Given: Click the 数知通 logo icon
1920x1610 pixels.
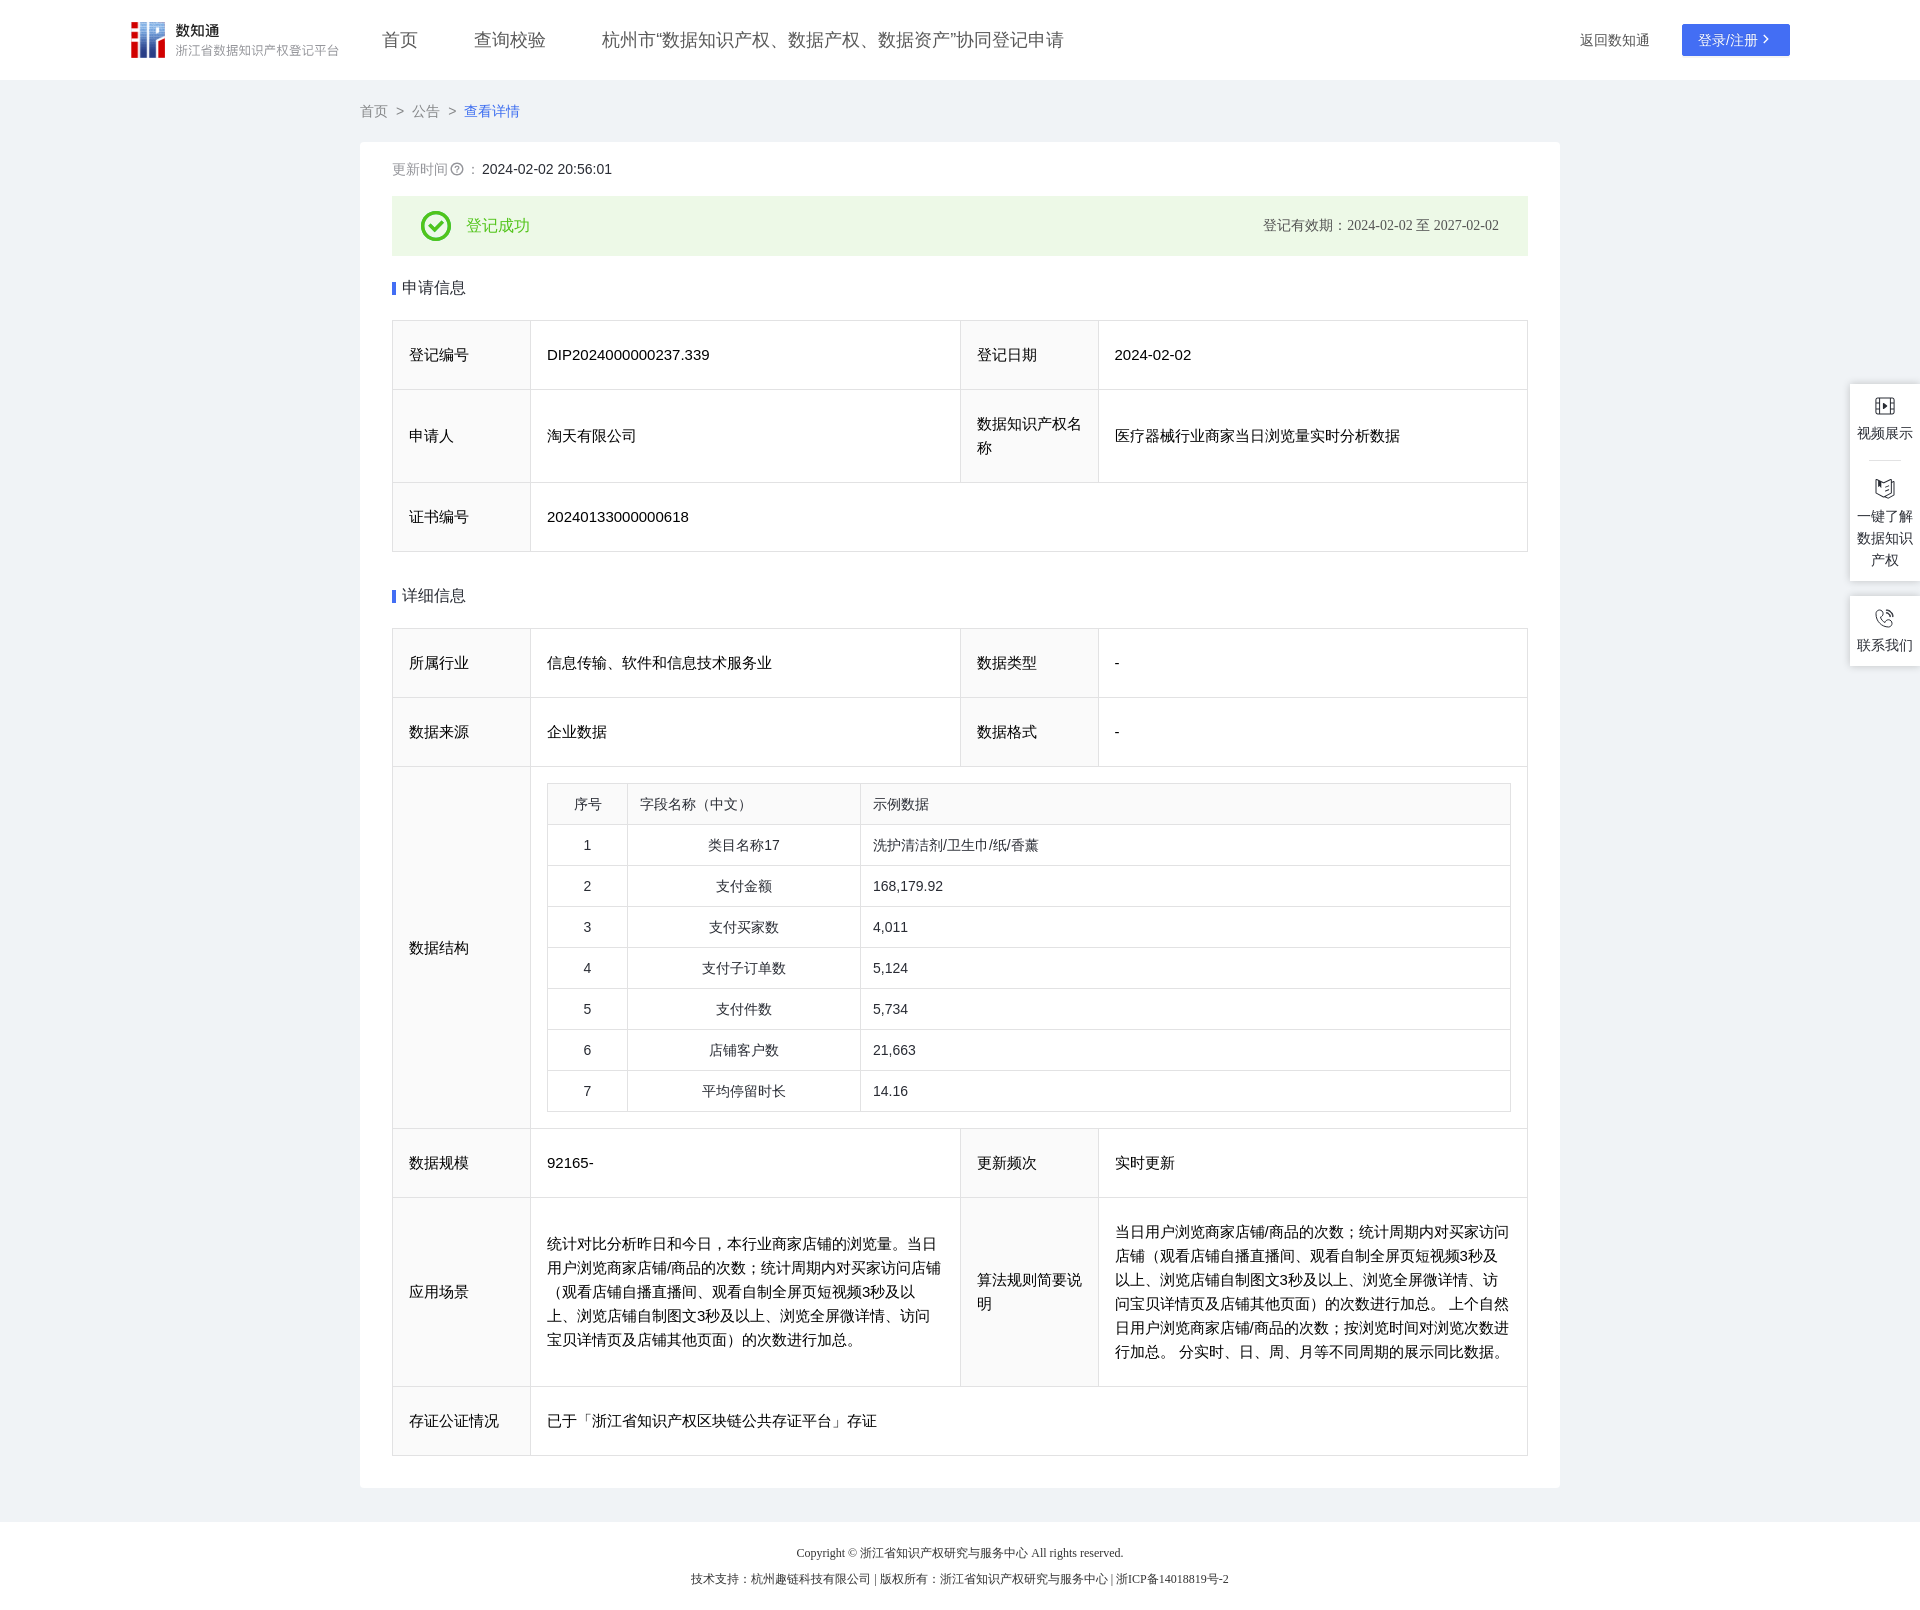Looking at the screenshot, I should 148,40.
